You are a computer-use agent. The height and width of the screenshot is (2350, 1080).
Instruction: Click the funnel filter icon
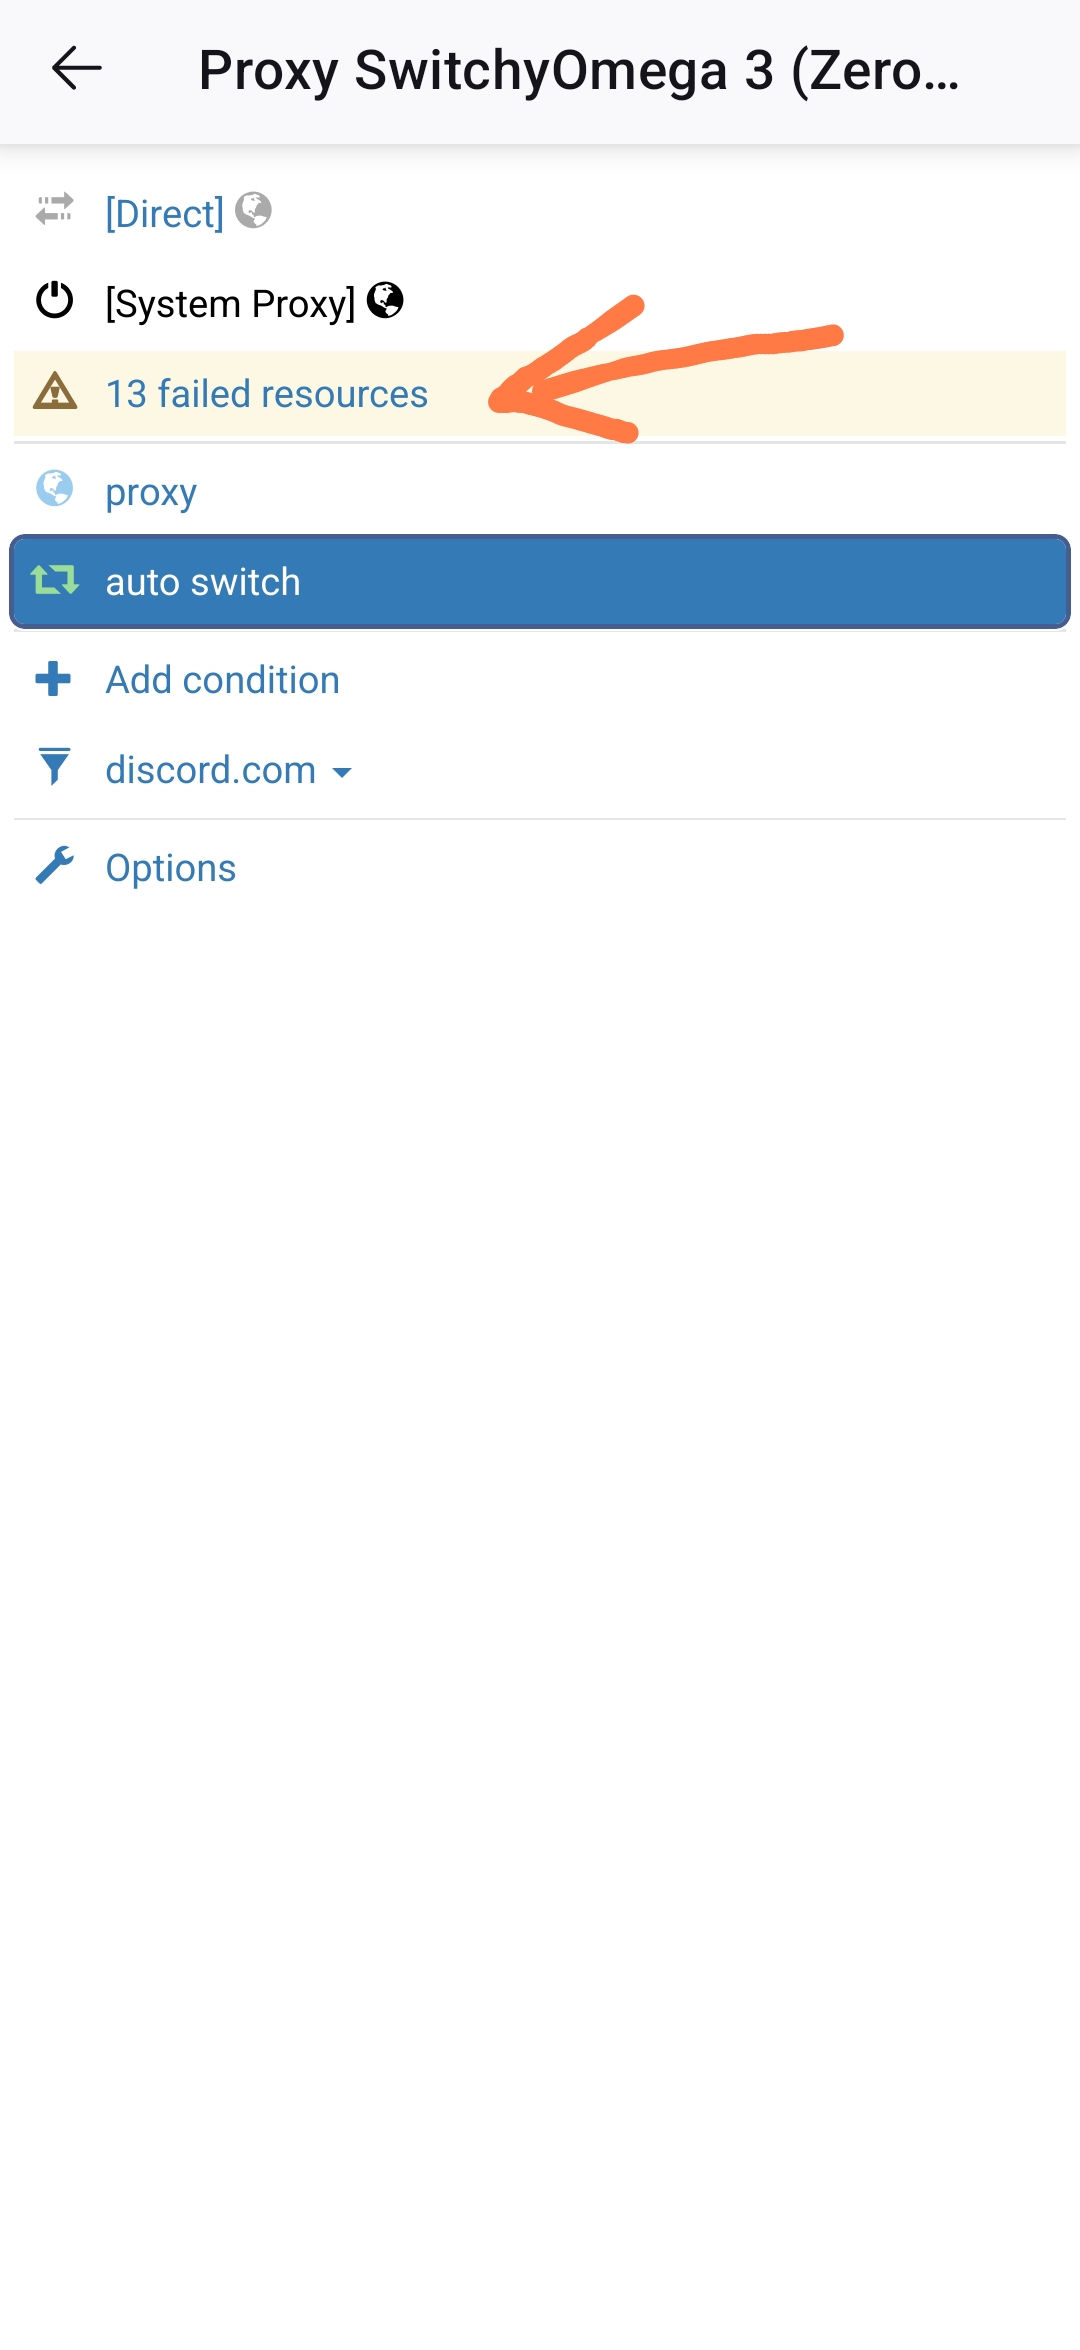(55, 767)
